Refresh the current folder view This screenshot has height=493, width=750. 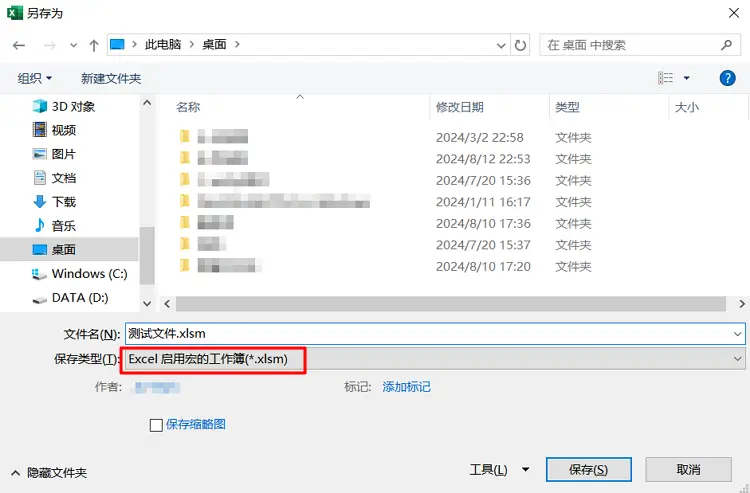[x=520, y=45]
